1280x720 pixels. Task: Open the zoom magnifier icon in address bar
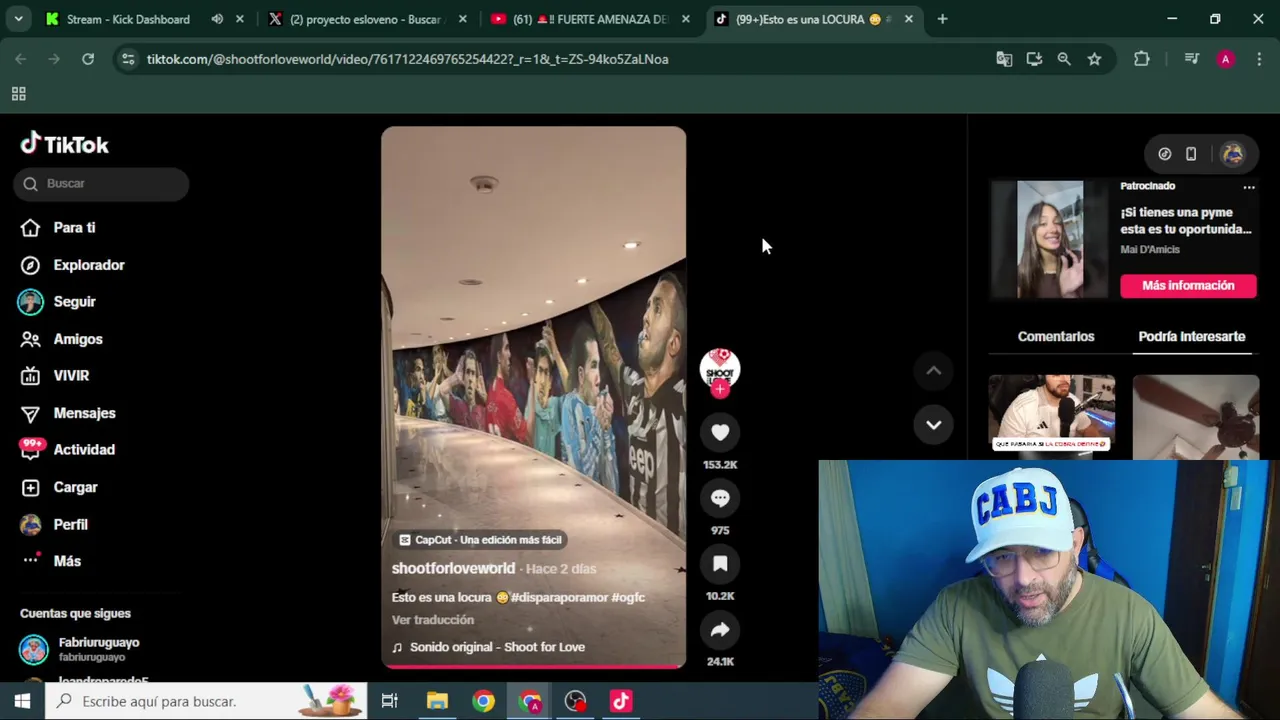(1064, 59)
